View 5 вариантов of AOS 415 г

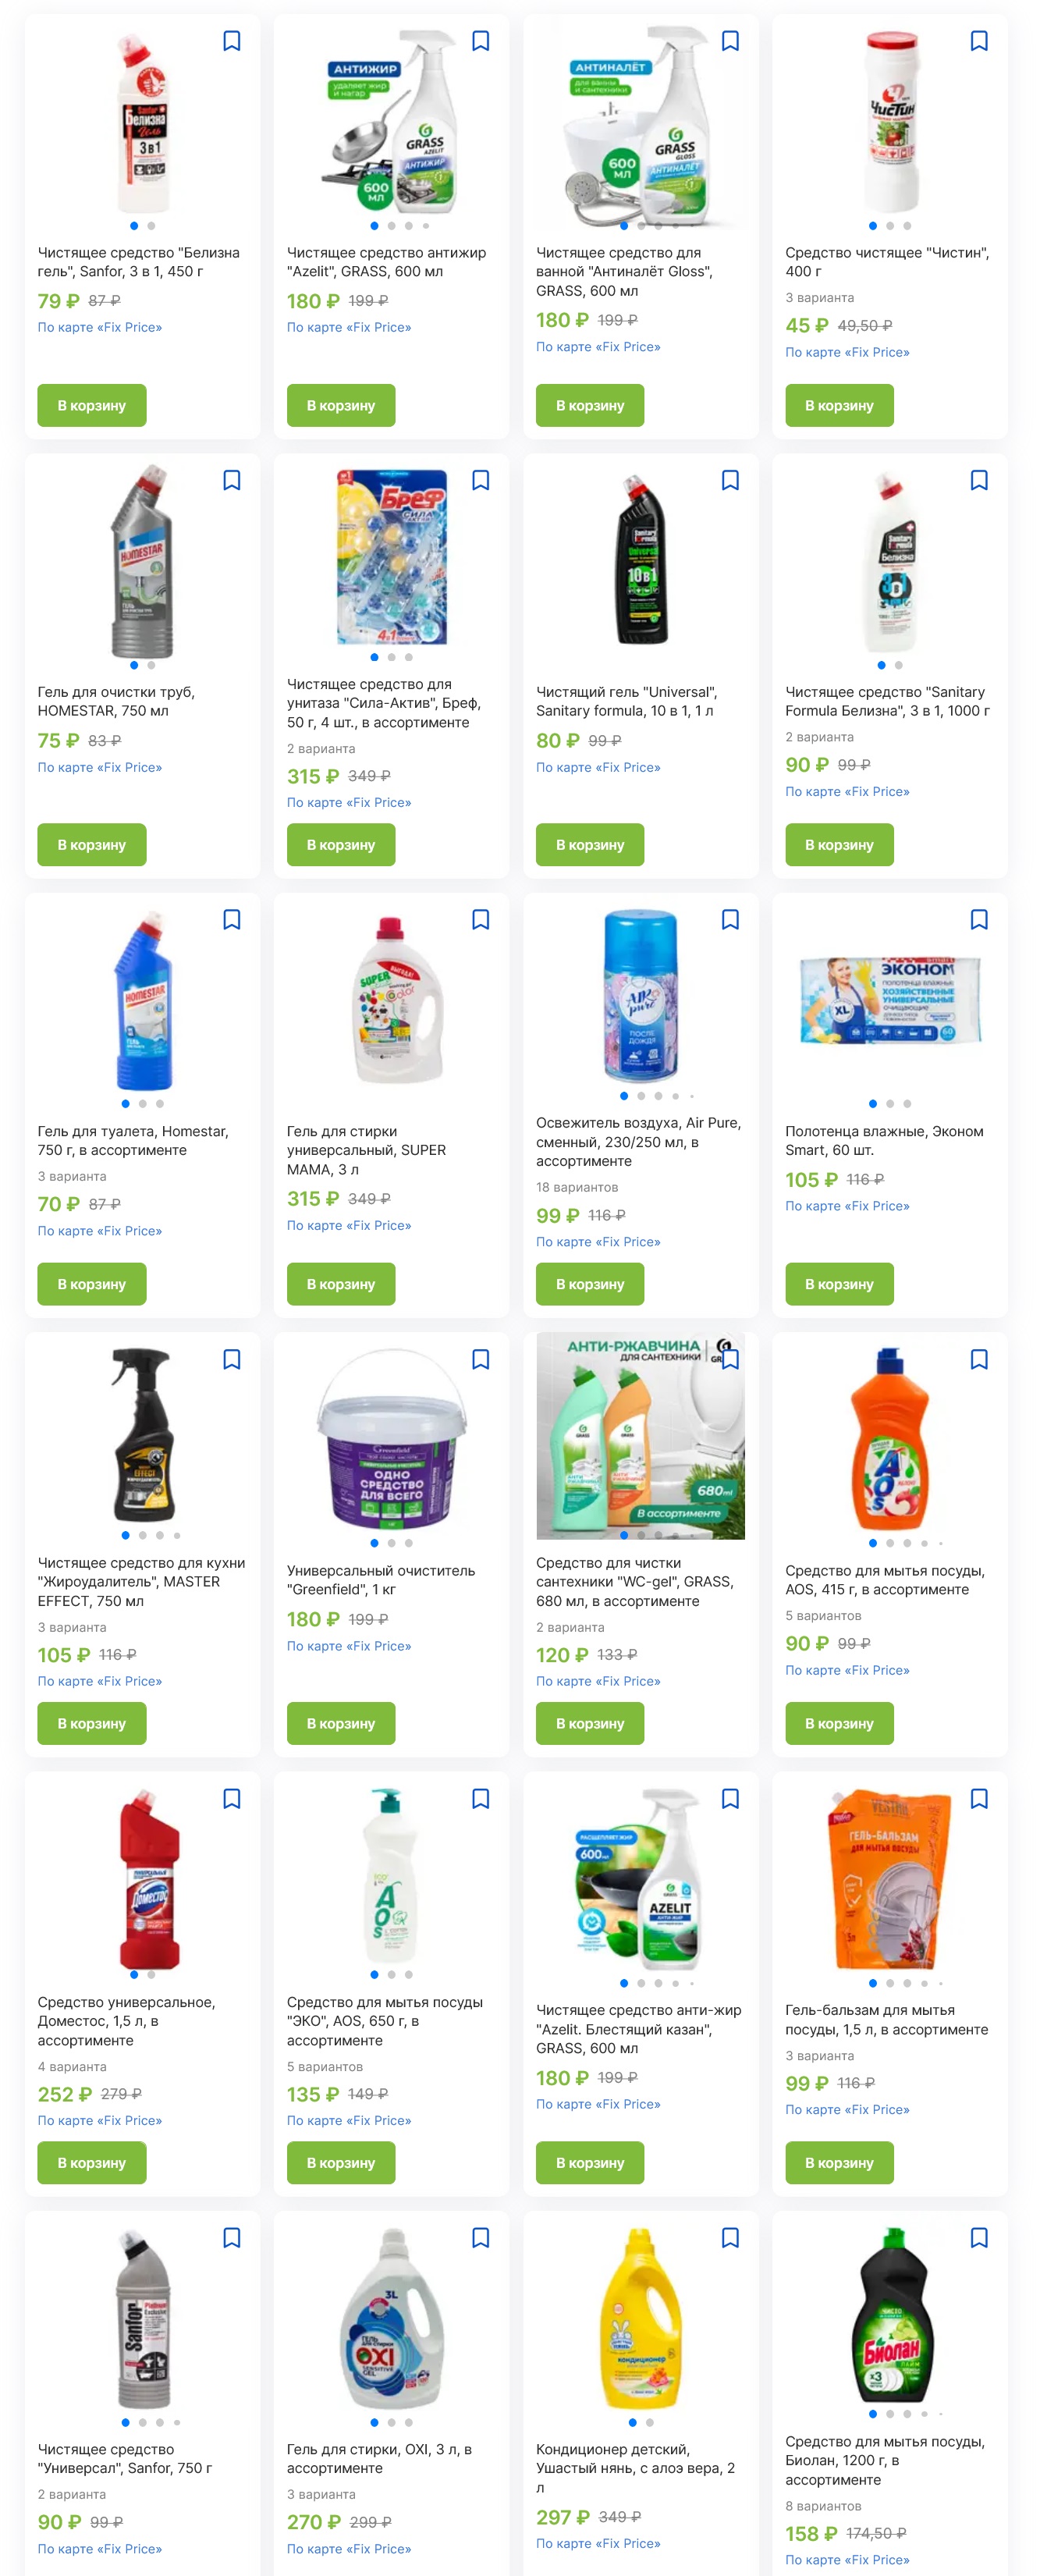click(823, 1616)
